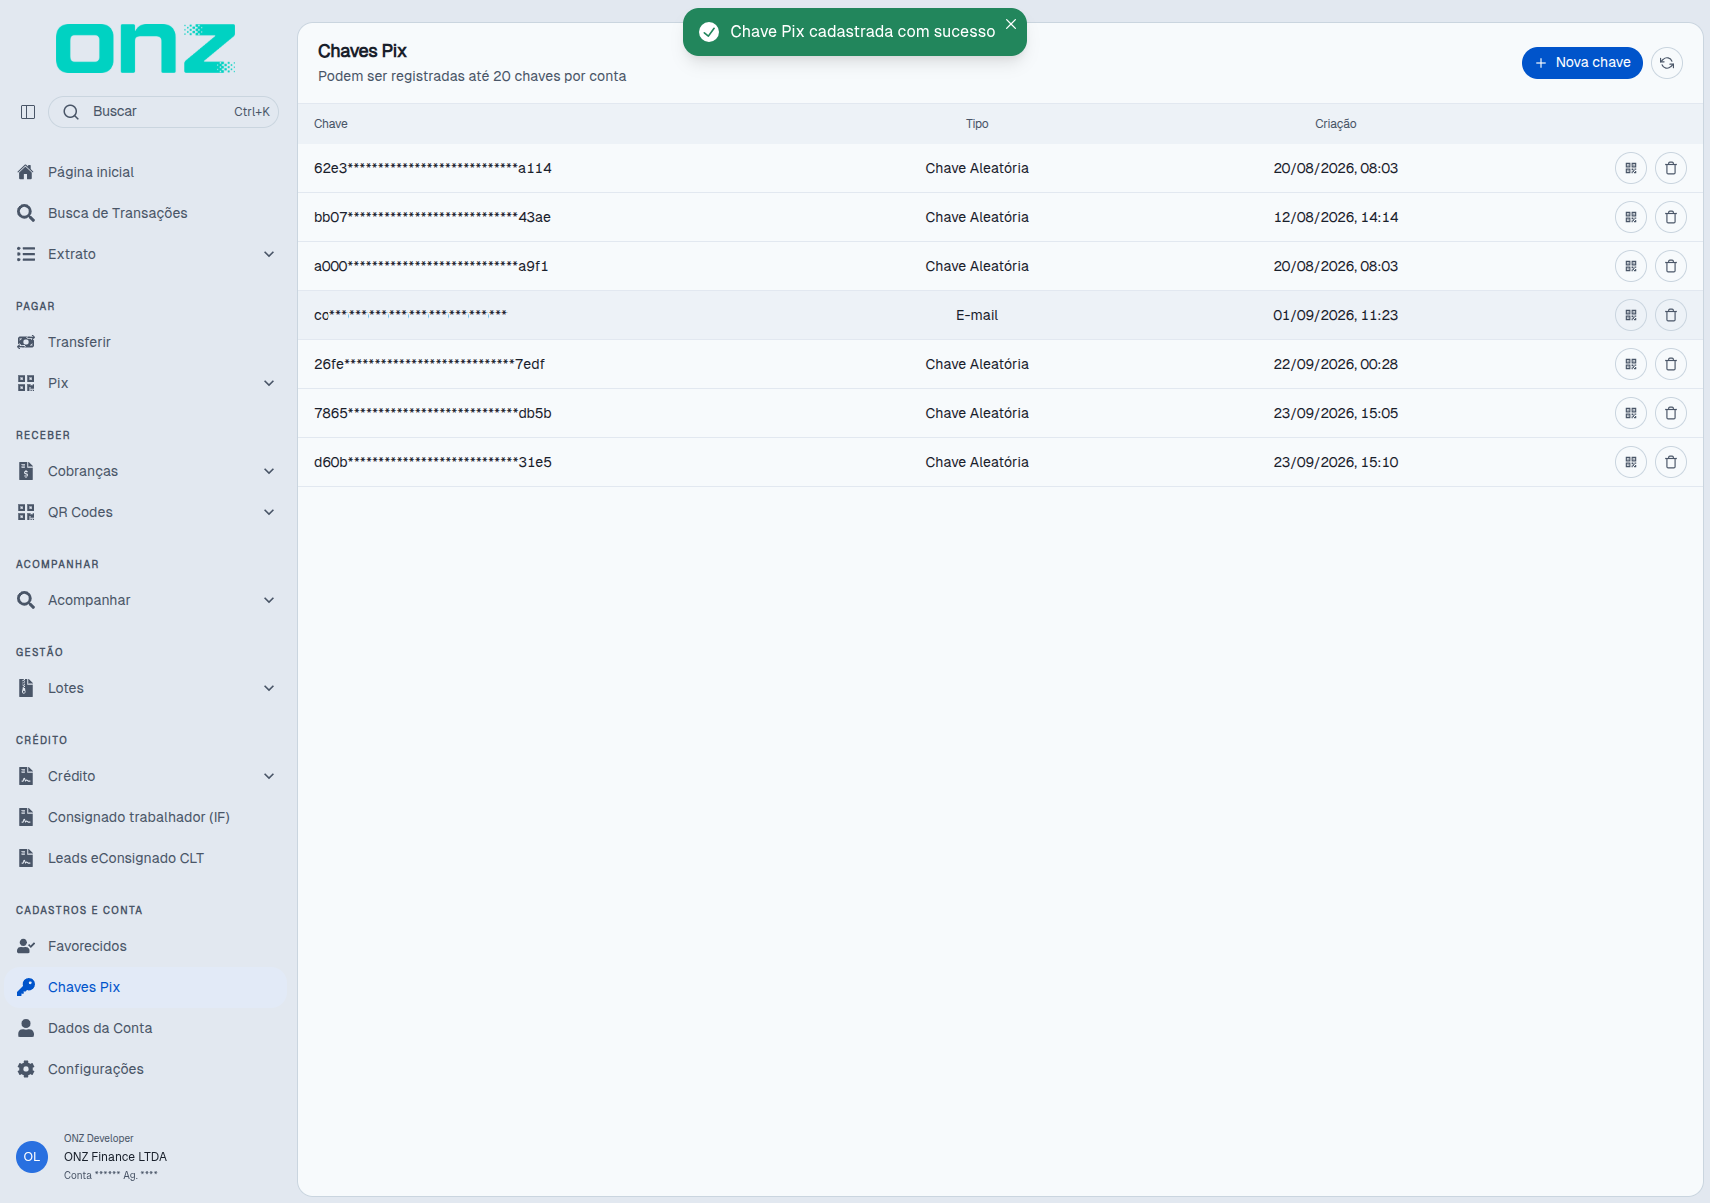Open Dados da Conta
1710x1203 pixels.
[x=146, y=1028]
